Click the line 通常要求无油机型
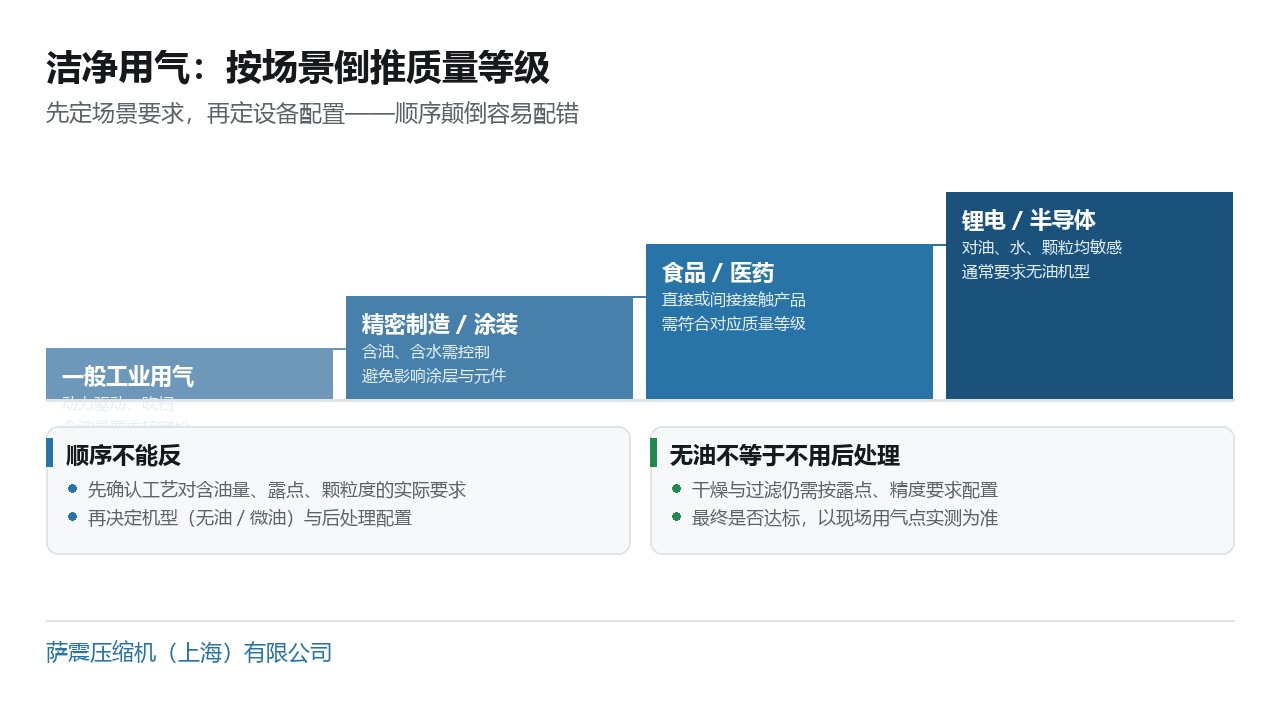The width and height of the screenshot is (1280, 720). pos(1025,272)
